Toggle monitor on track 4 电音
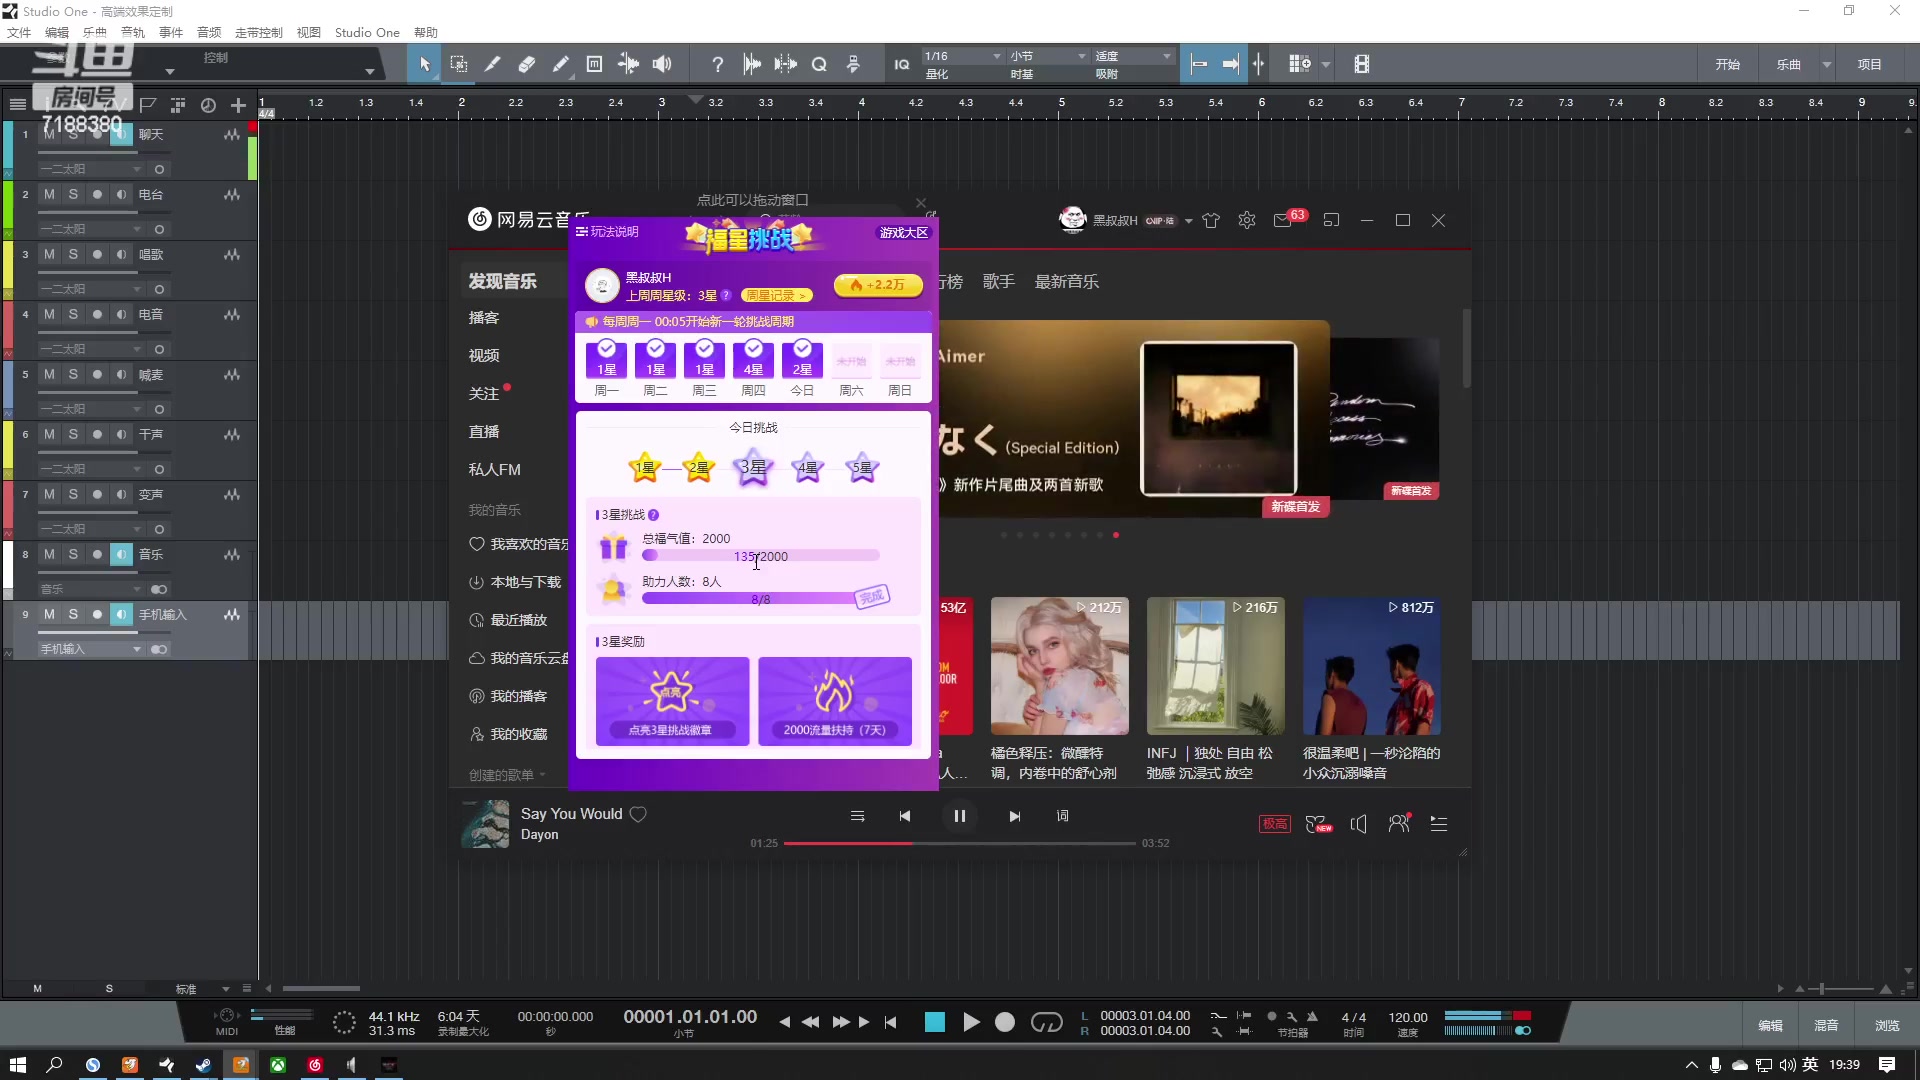 pyautogui.click(x=121, y=314)
